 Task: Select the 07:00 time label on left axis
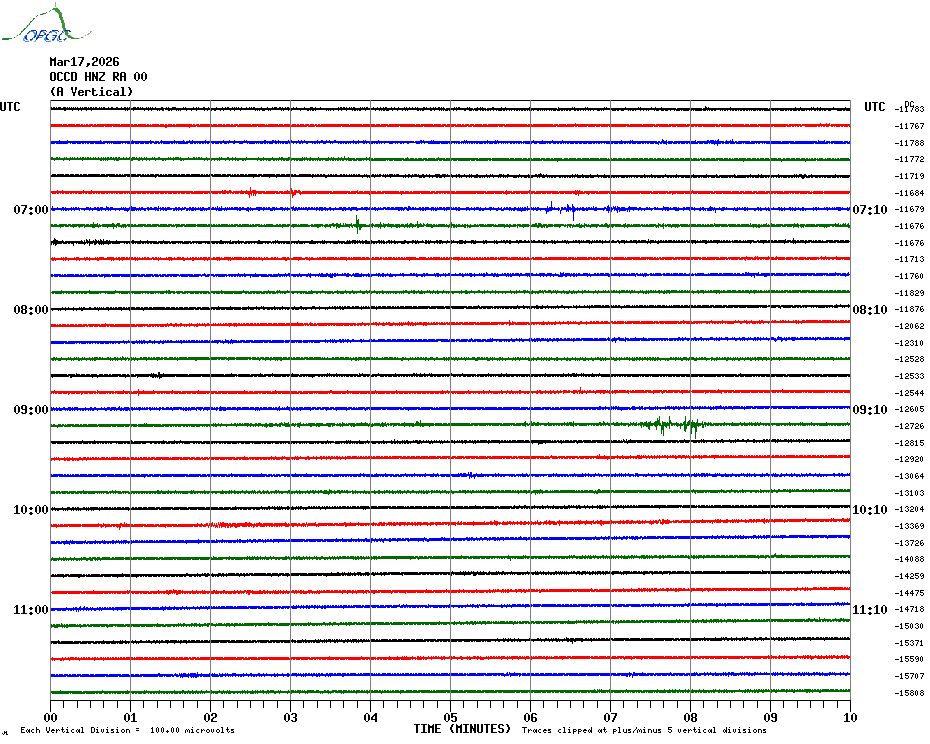click(x=30, y=210)
